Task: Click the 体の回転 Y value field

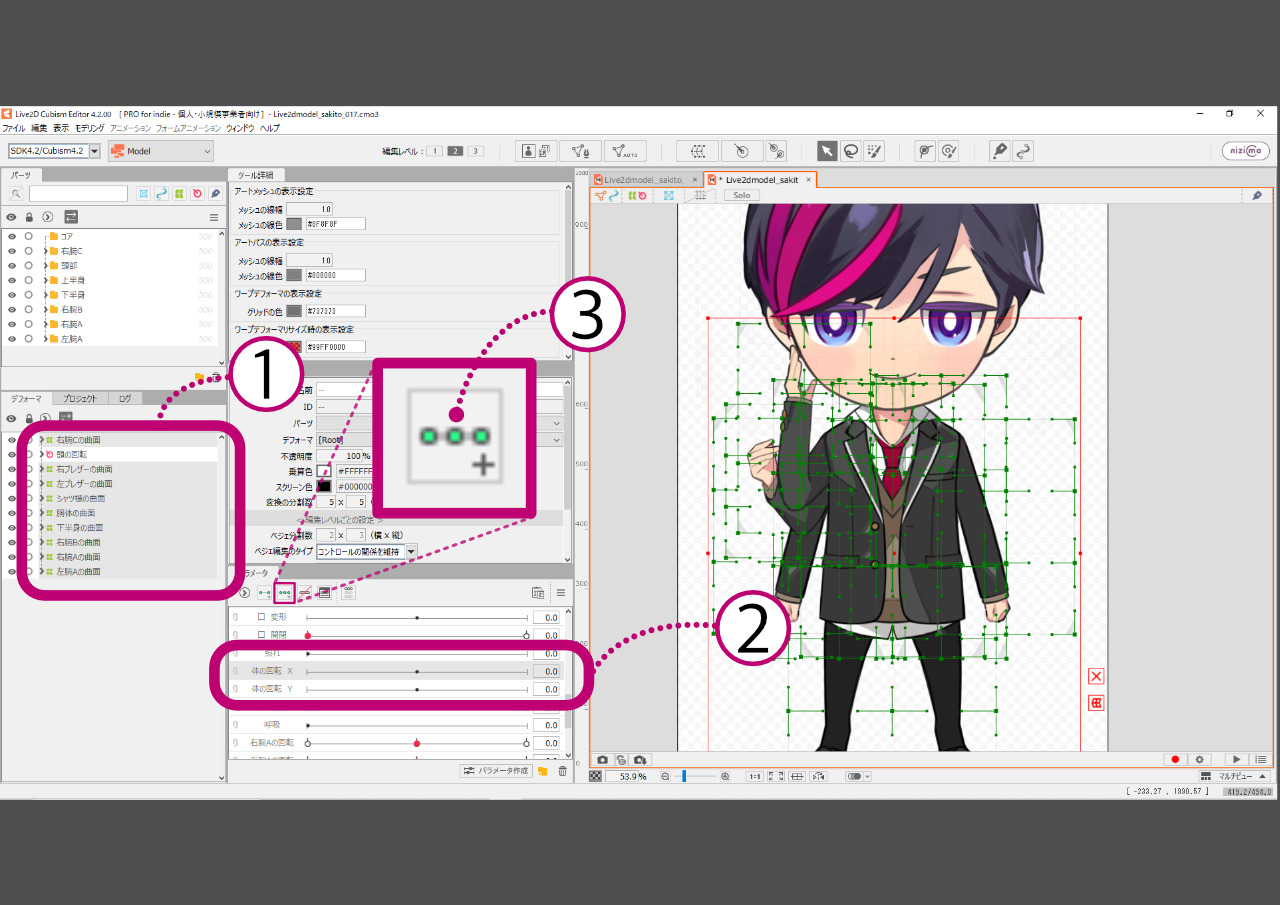Action: tap(545, 689)
